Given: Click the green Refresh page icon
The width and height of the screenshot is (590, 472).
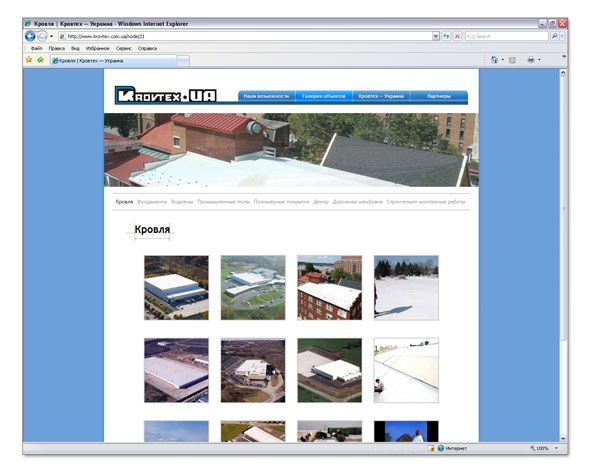Looking at the screenshot, I should 446,36.
